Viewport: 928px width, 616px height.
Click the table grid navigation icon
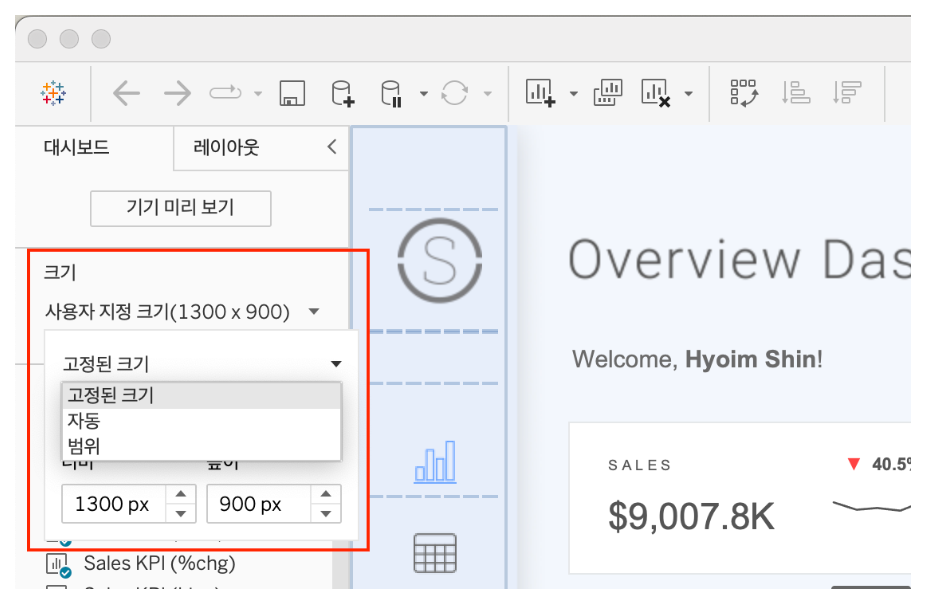(435, 553)
